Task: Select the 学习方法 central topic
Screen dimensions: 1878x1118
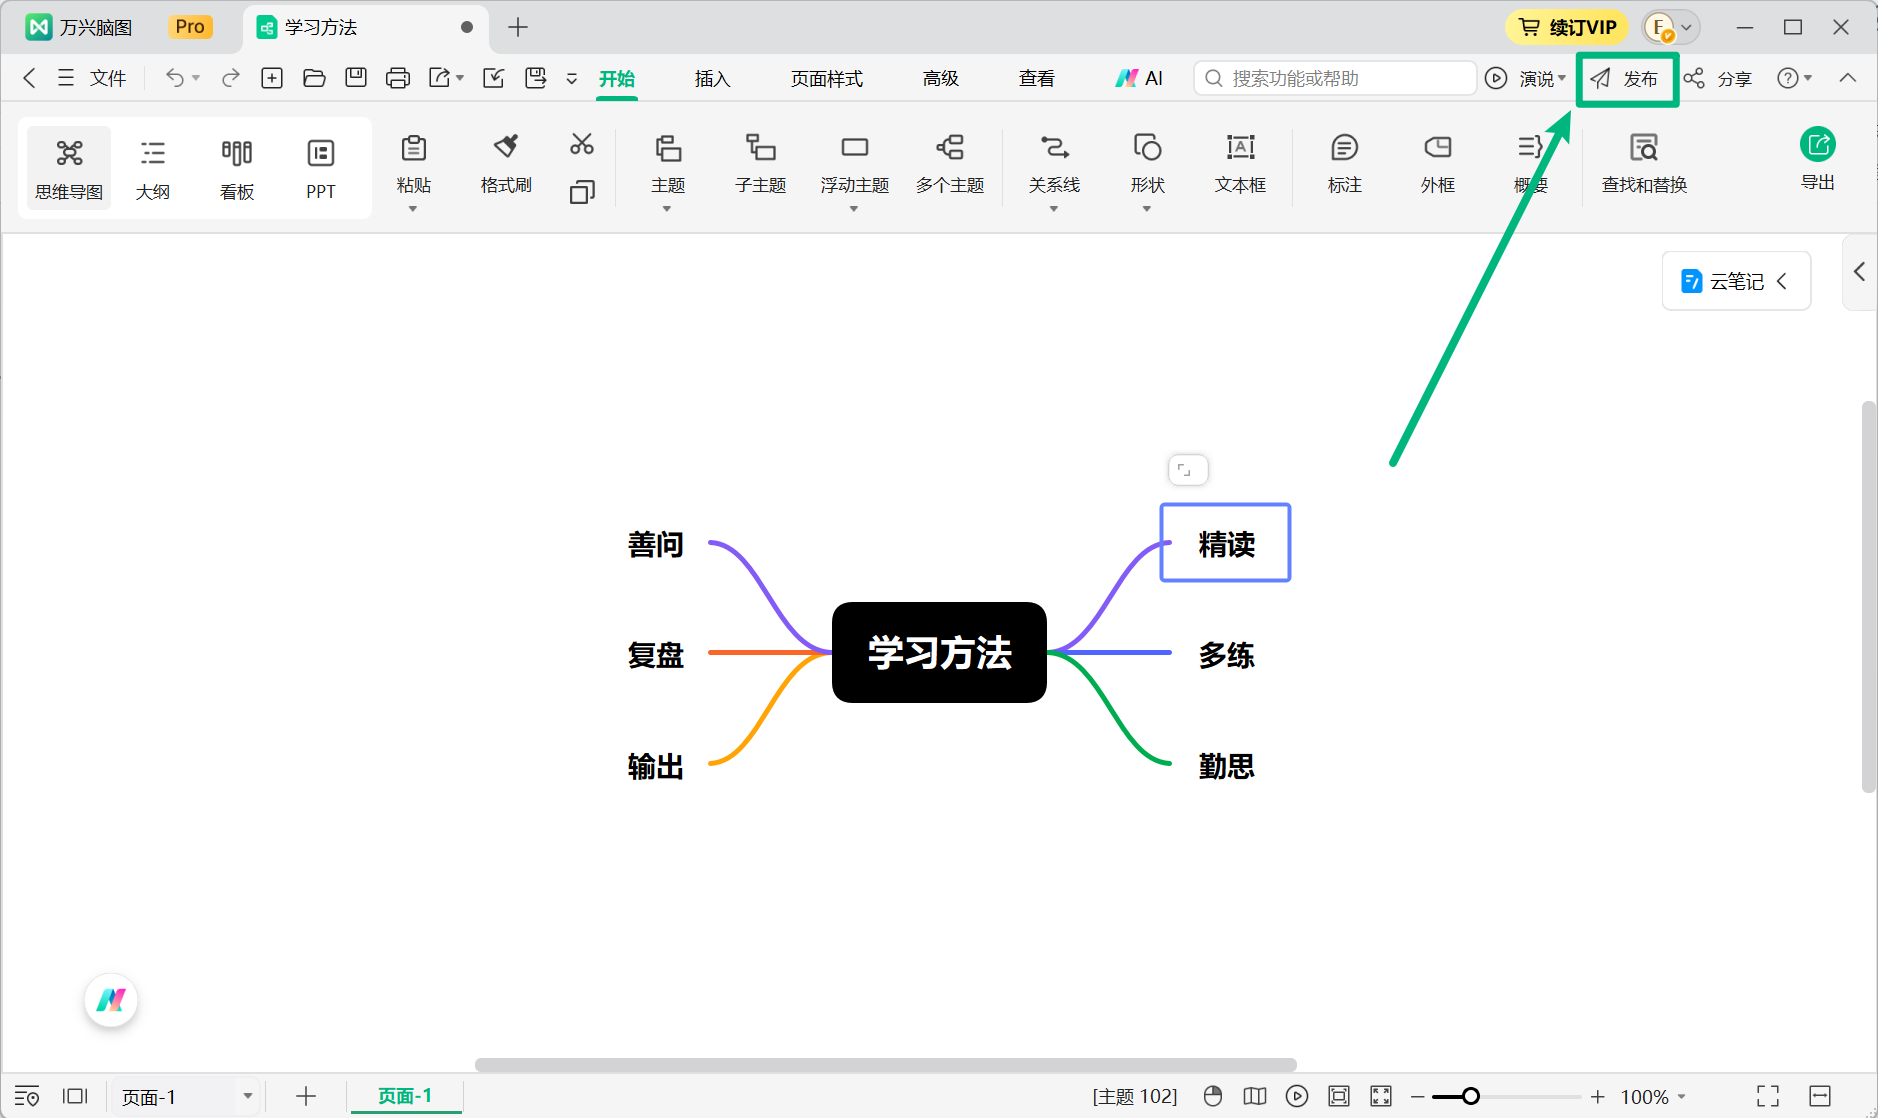Action: click(x=939, y=652)
